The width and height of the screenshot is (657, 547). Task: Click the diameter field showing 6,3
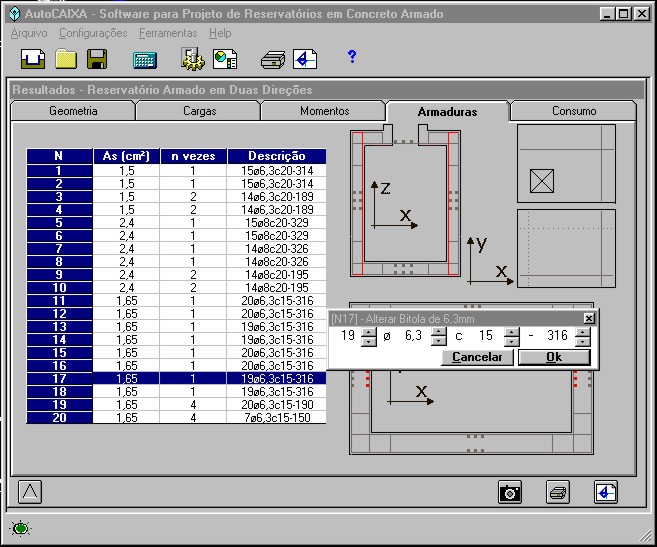click(x=413, y=336)
